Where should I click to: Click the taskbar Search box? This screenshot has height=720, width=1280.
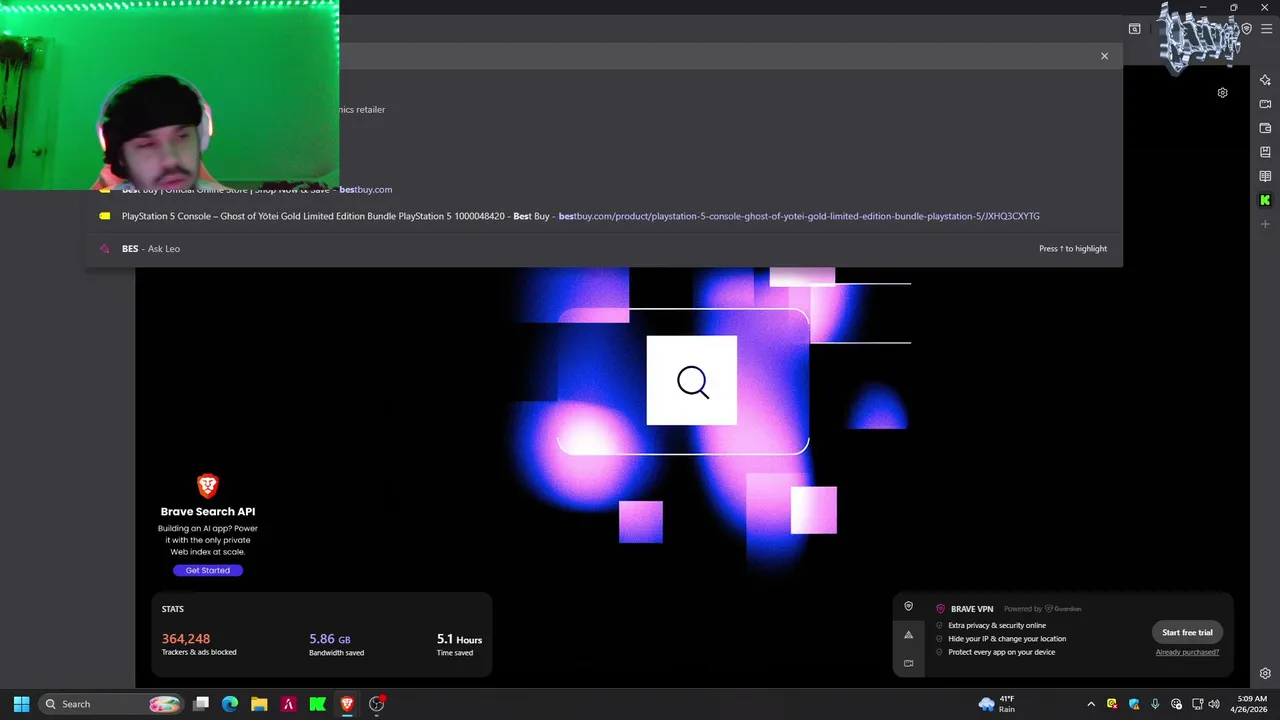(112, 704)
